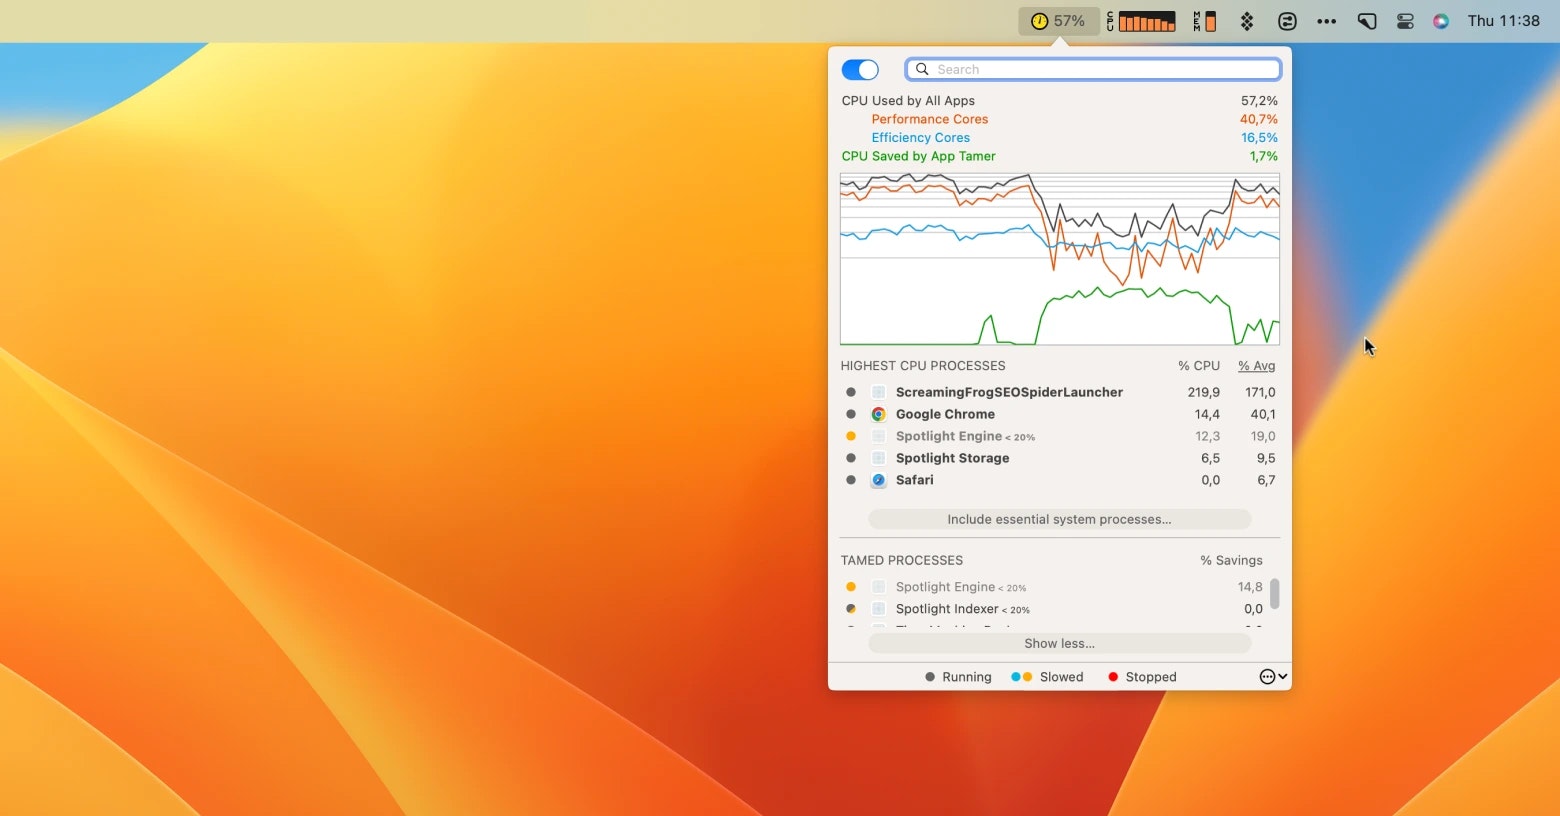This screenshot has height=816, width=1560.
Task: Select Spotlight Indexer in Tamed Processes
Action: [1052, 609]
